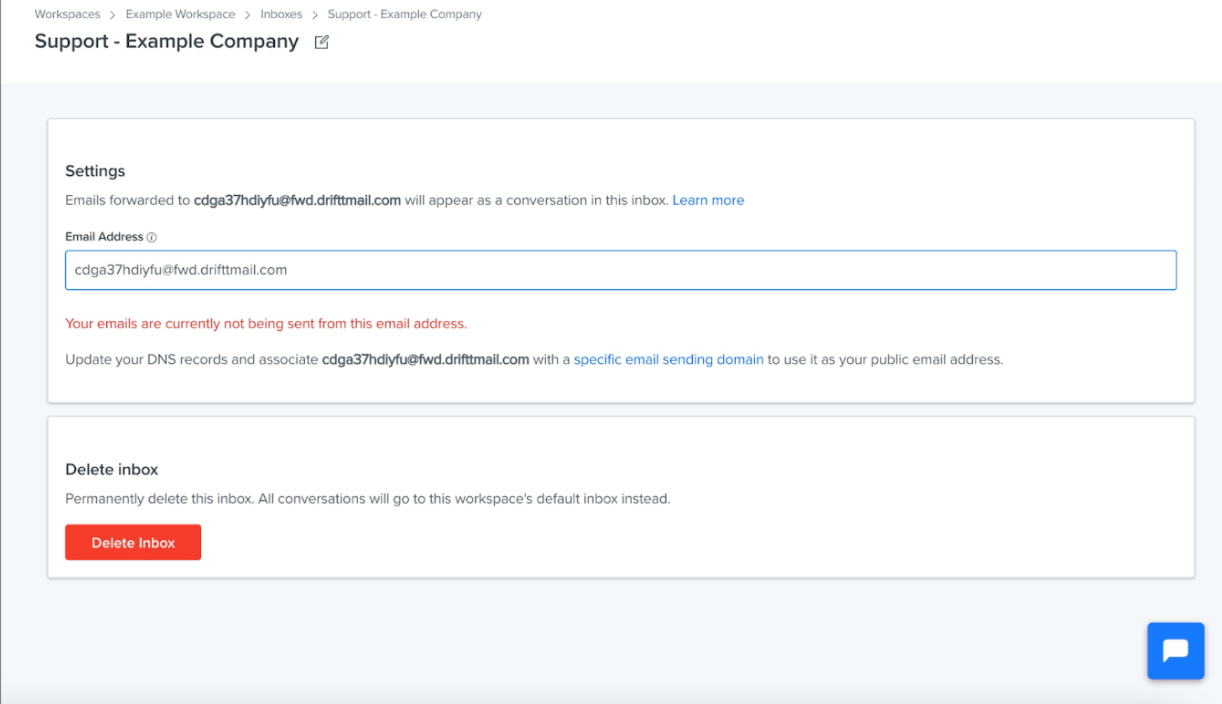Click Support - Example Company breadcrumb

click(404, 15)
